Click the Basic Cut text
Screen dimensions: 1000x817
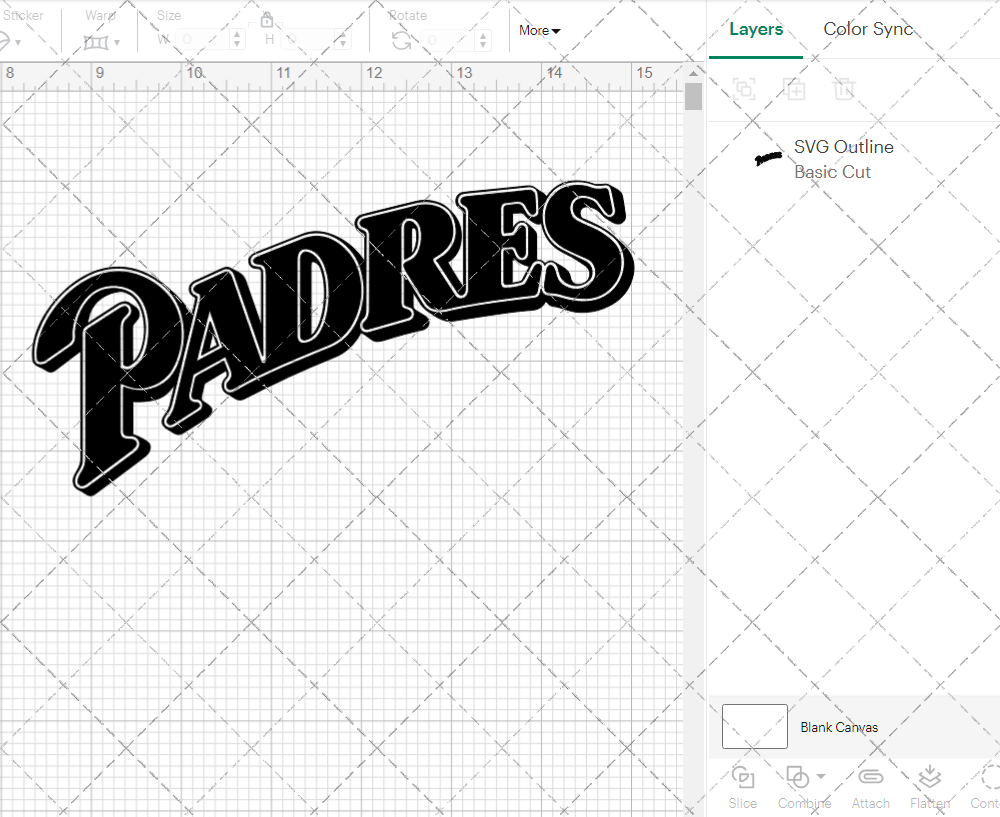coord(832,172)
